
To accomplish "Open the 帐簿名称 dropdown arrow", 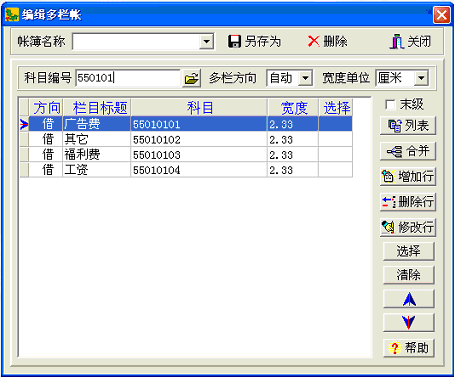I will pyautogui.click(x=207, y=42).
